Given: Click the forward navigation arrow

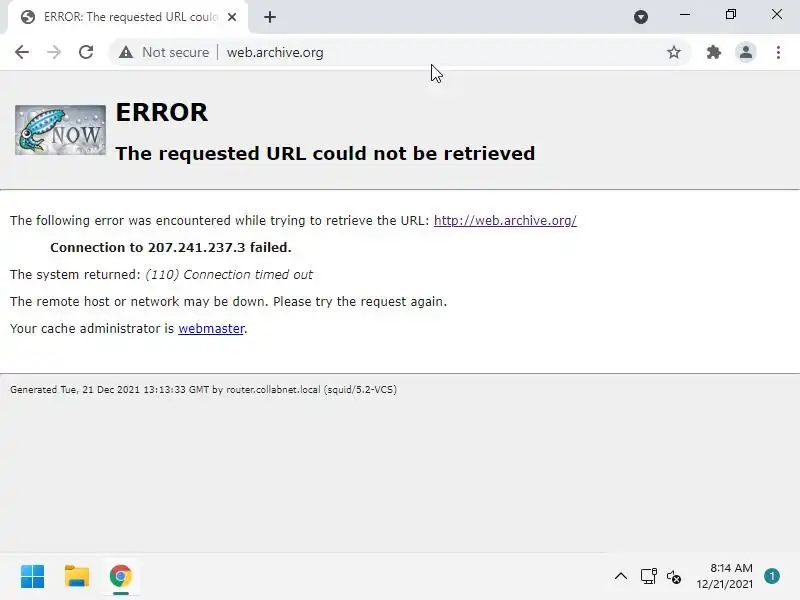Looking at the screenshot, I should click(x=54, y=52).
